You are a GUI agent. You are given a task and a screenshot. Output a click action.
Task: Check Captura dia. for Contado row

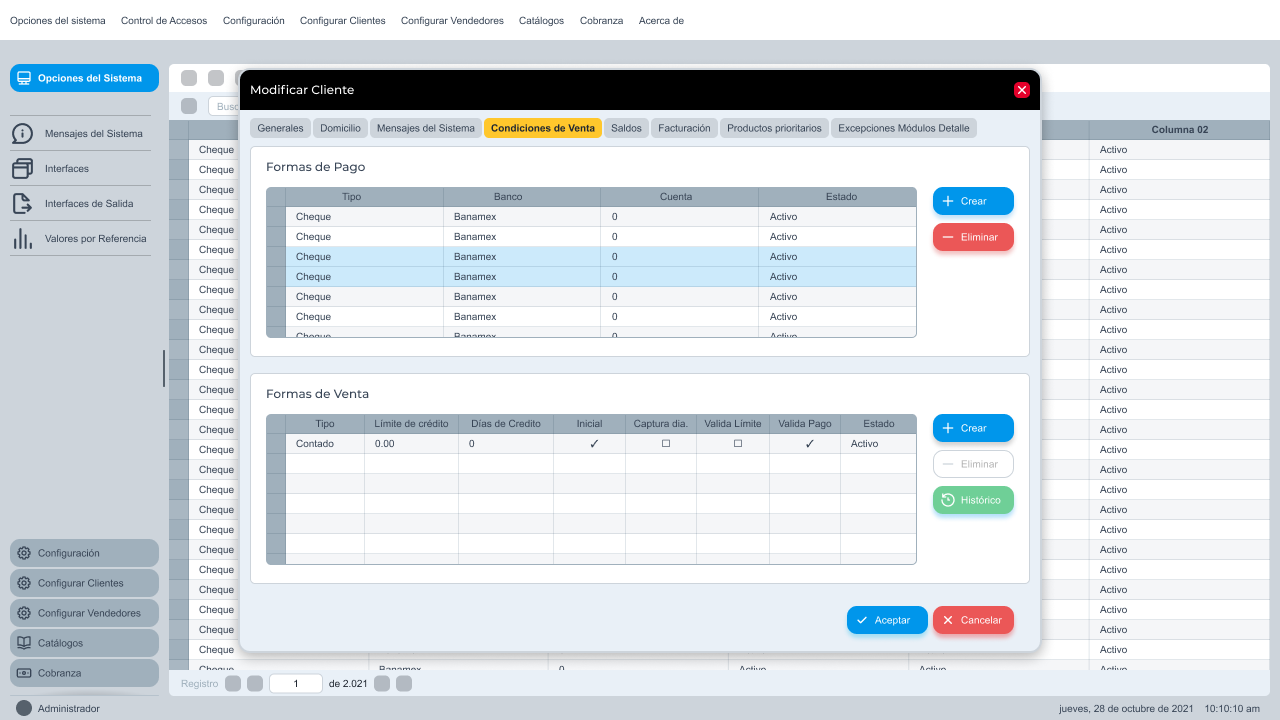(x=666, y=444)
